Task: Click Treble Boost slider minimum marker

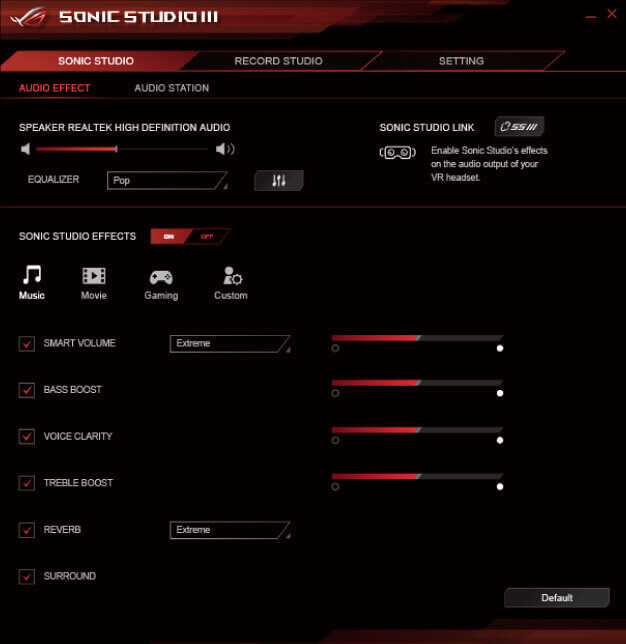Action: click(x=335, y=487)
